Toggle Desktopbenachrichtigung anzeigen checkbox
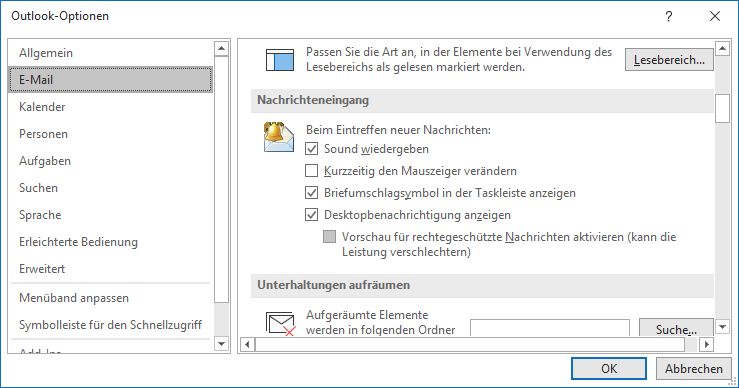 tap(312, 215)
